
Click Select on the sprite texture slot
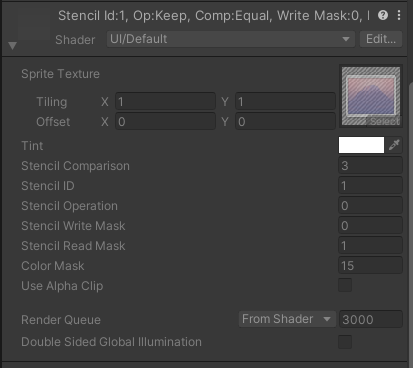pos(384,121)
